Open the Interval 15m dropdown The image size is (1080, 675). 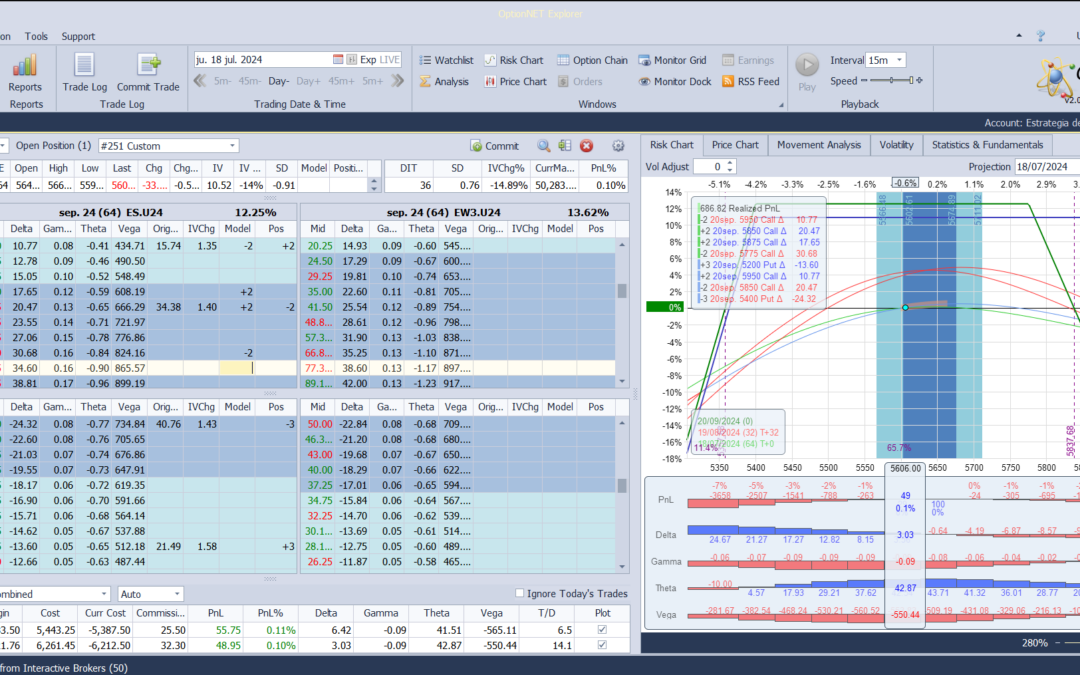tap(898, 60)
